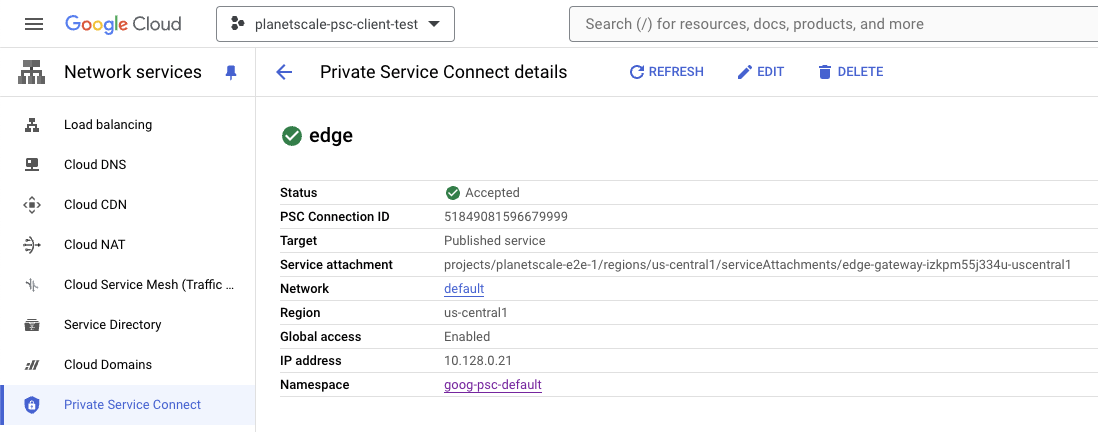Click the Cloud Domains icon

tap(32, 365)
